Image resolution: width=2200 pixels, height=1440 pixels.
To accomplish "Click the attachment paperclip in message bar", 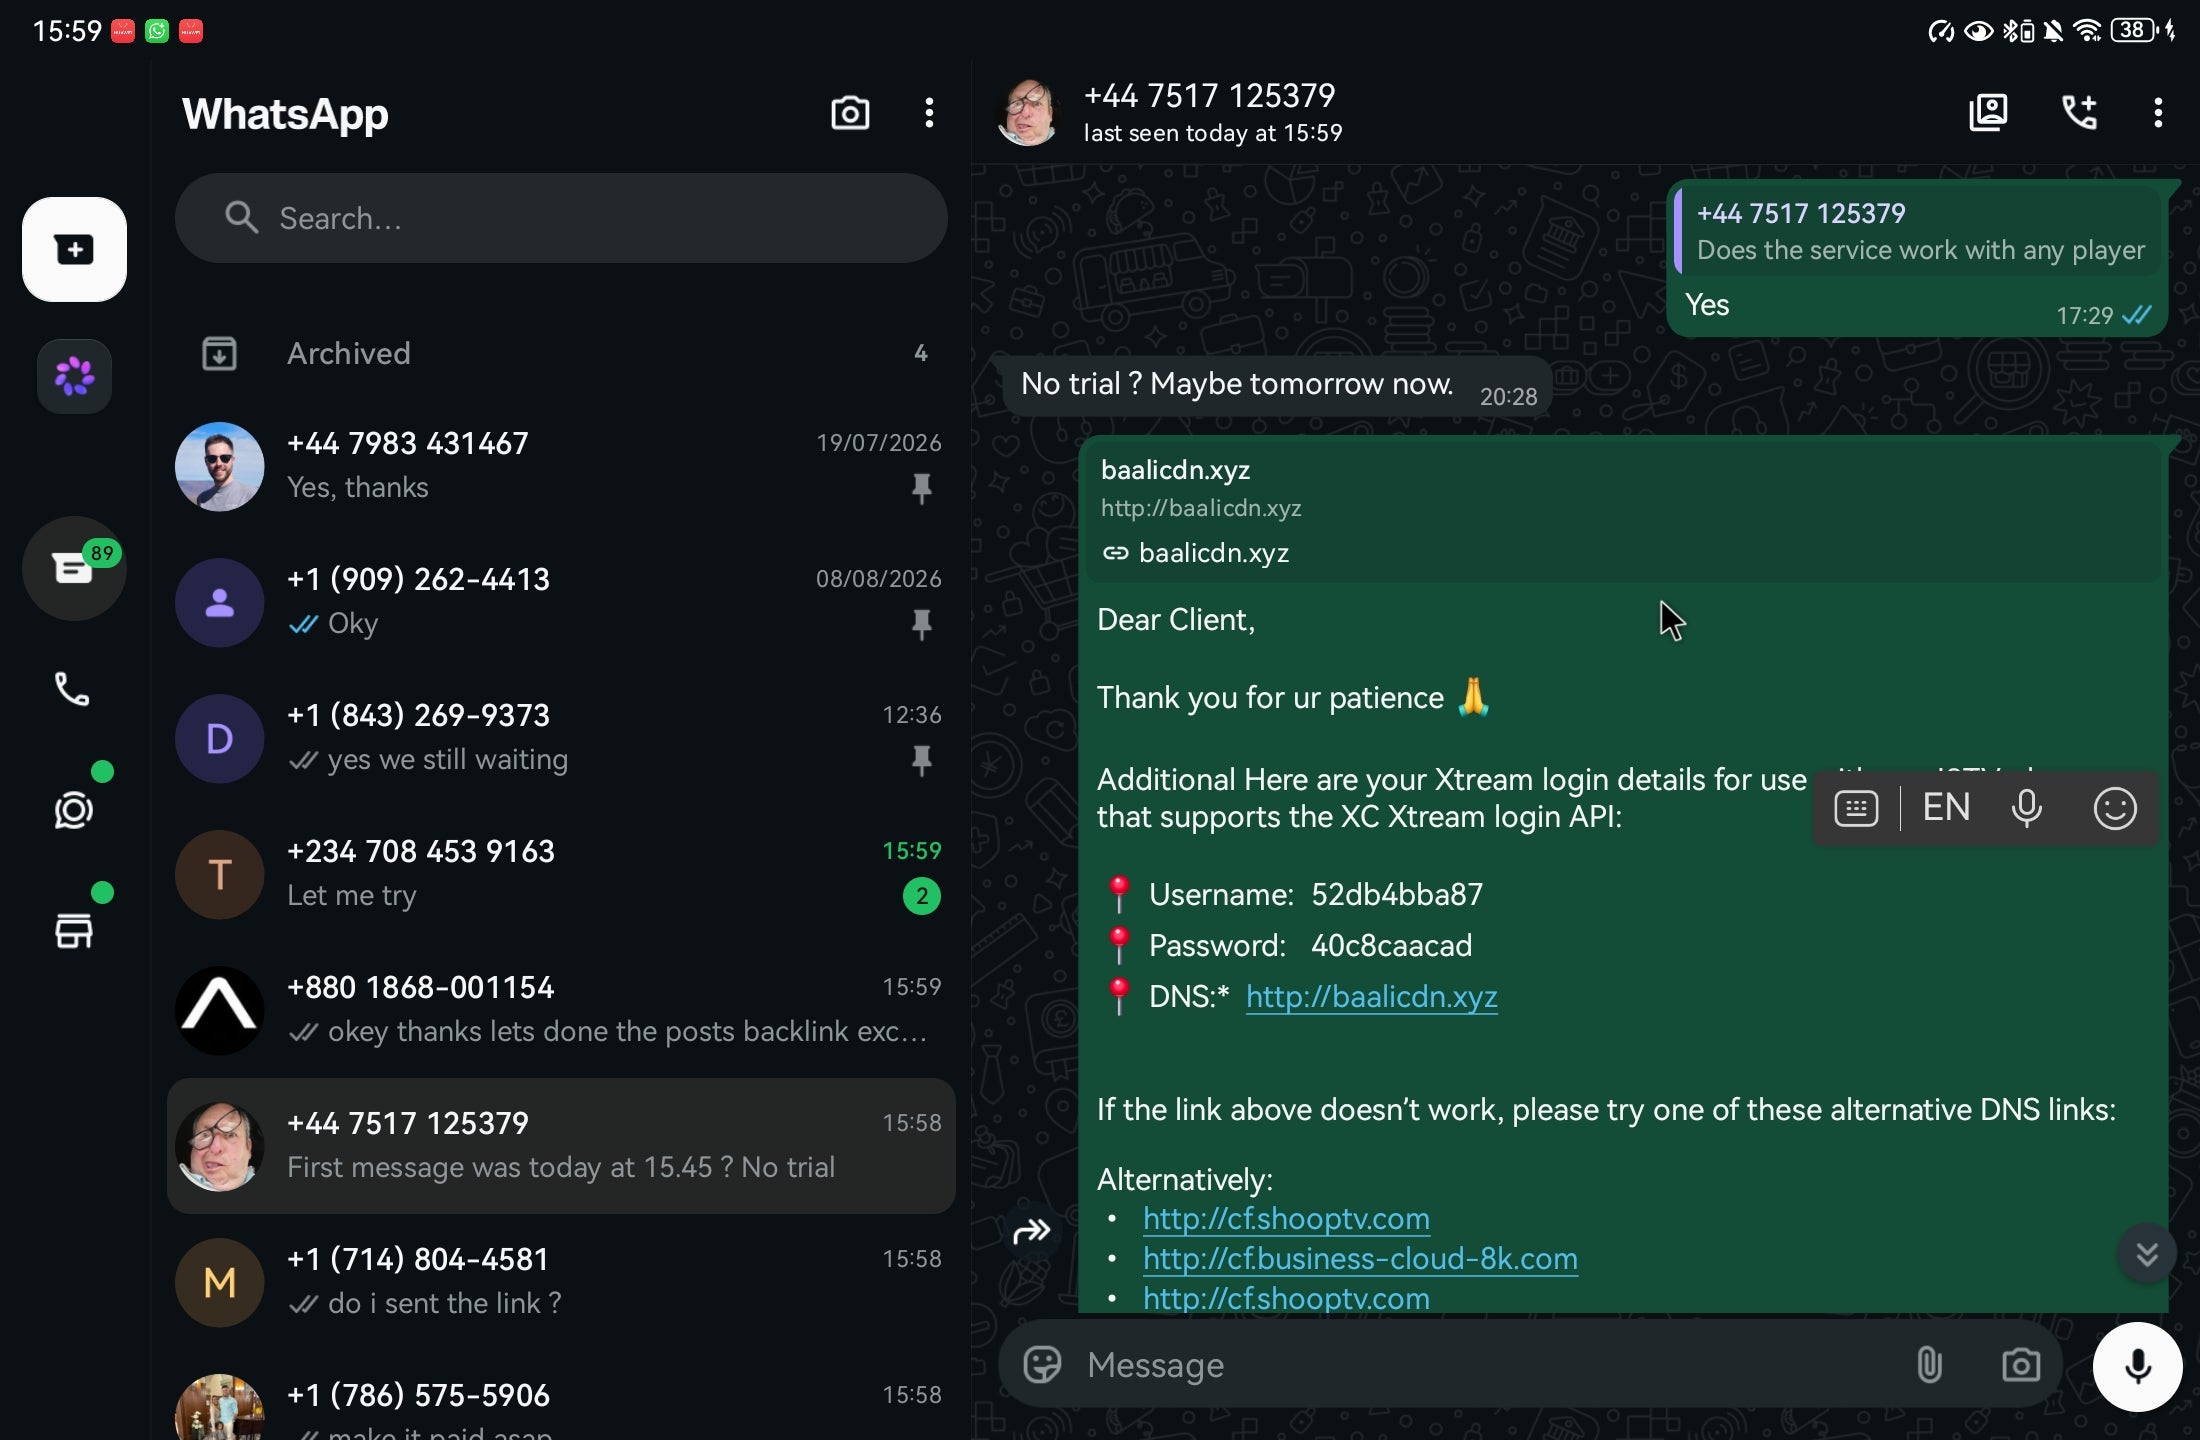I will (x=1929, y=1365).
